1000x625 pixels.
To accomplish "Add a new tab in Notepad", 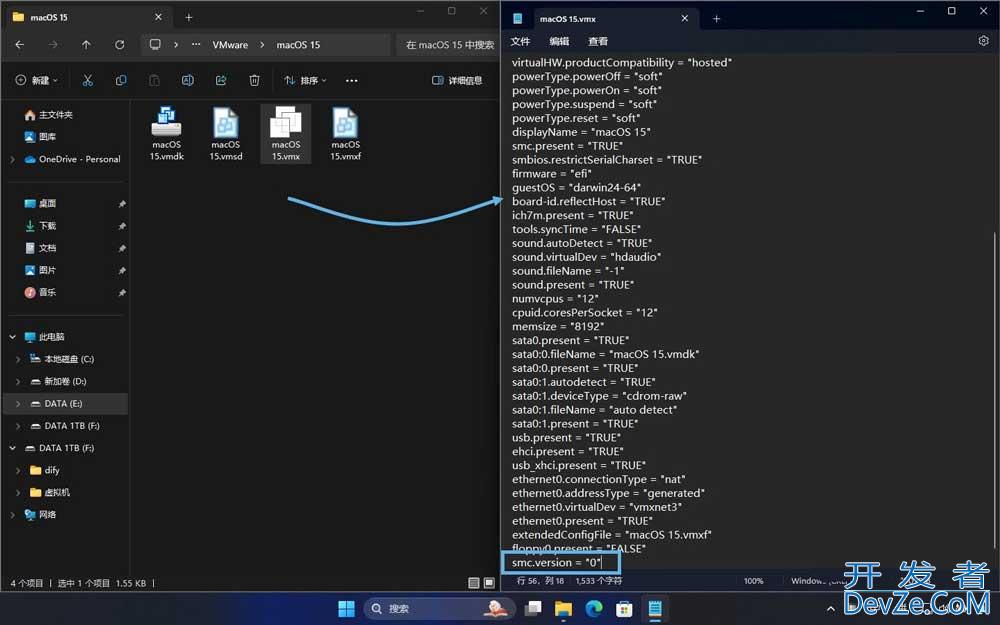I will (x=716, y=18).
